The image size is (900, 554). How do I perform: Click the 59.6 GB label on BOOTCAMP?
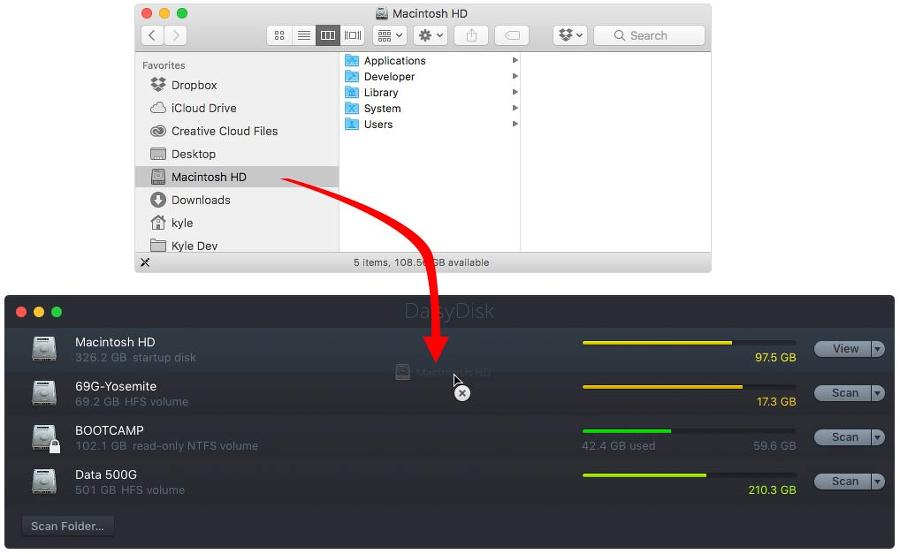coord(774,445)
